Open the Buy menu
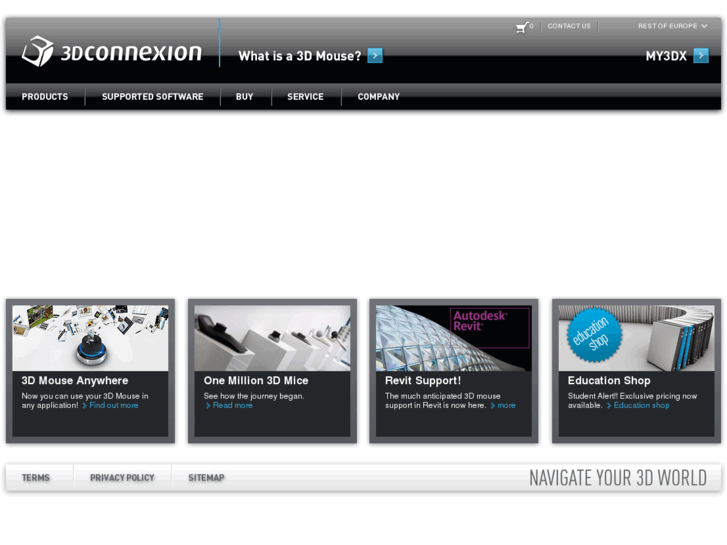 click(244, 96)
